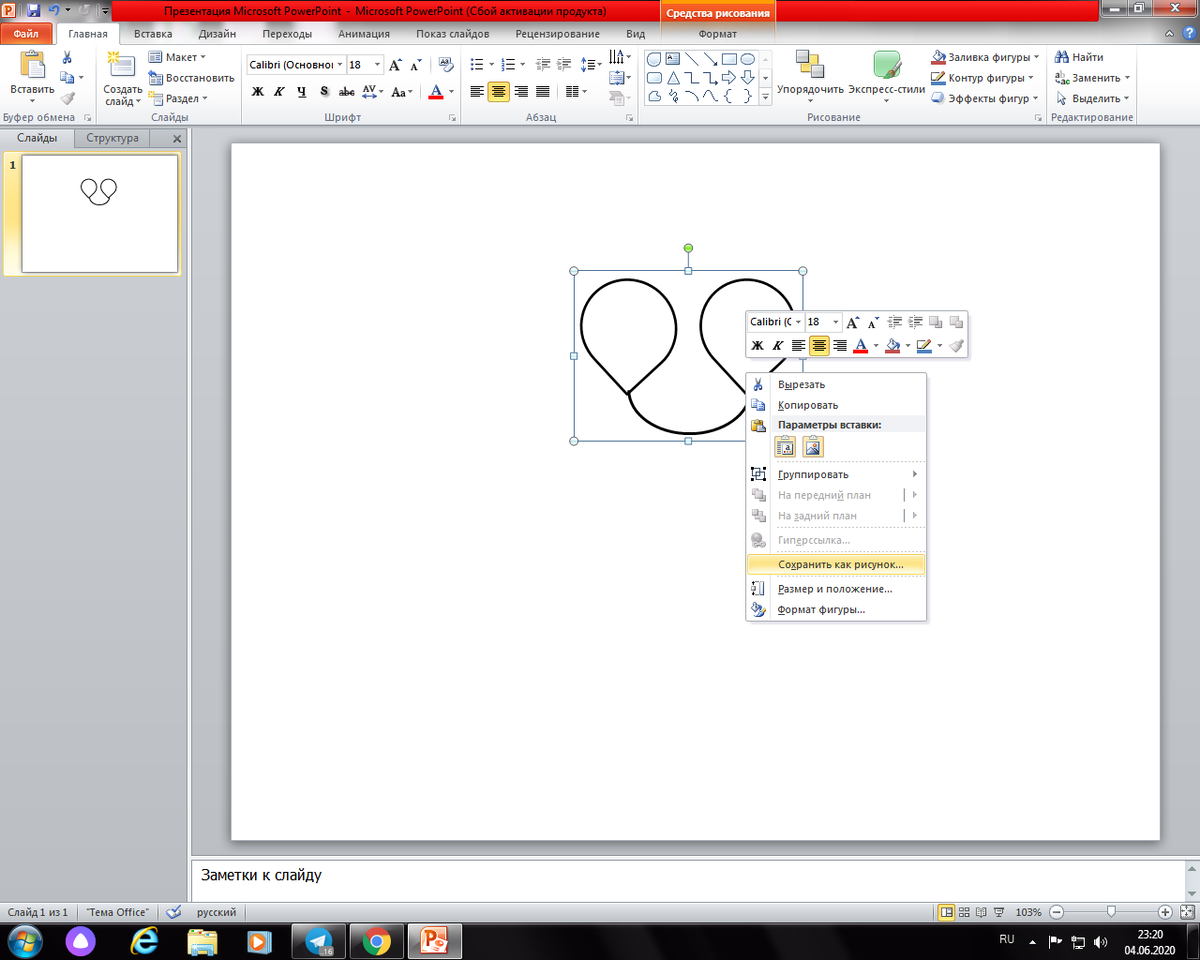Click font color A in mini toolbar
The width and height of the screenshot is (1200, 960).
coord(860,345)
